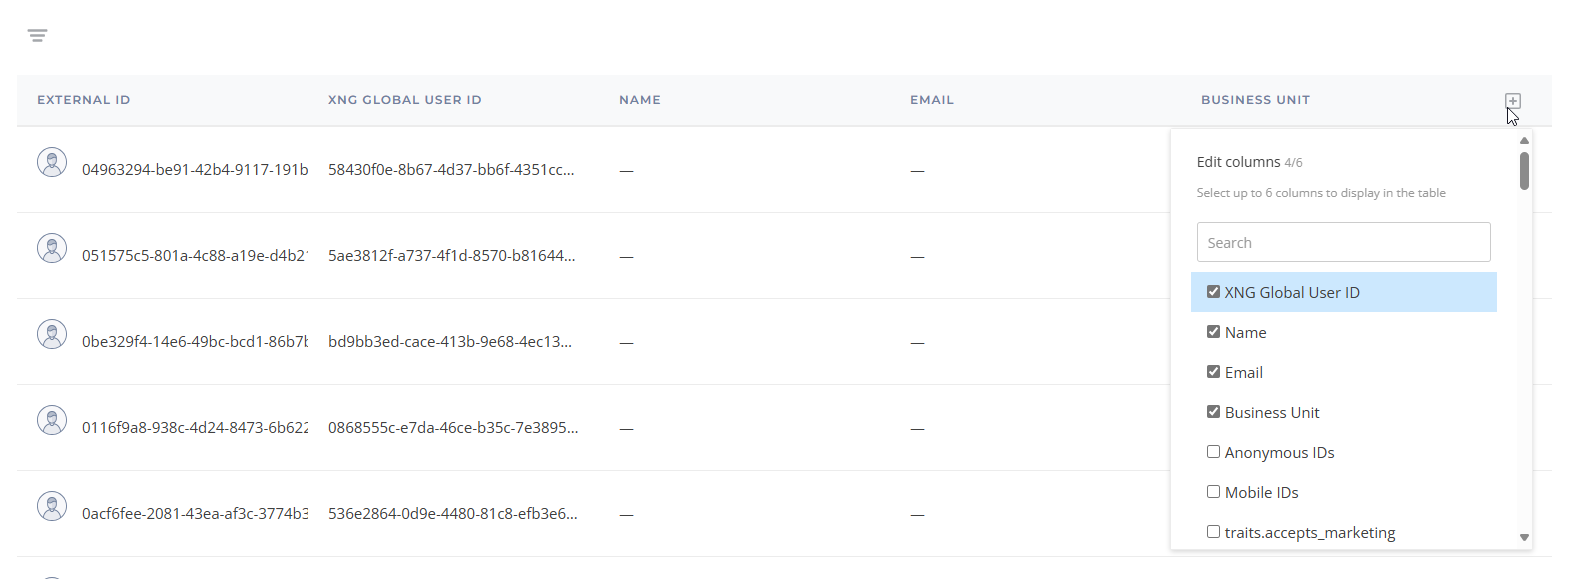The width and height of the screenshot is (1571, 579).
Task: Uncheck the Name column checkbox
Action: pyautogui.click(x=1213, y=332)
